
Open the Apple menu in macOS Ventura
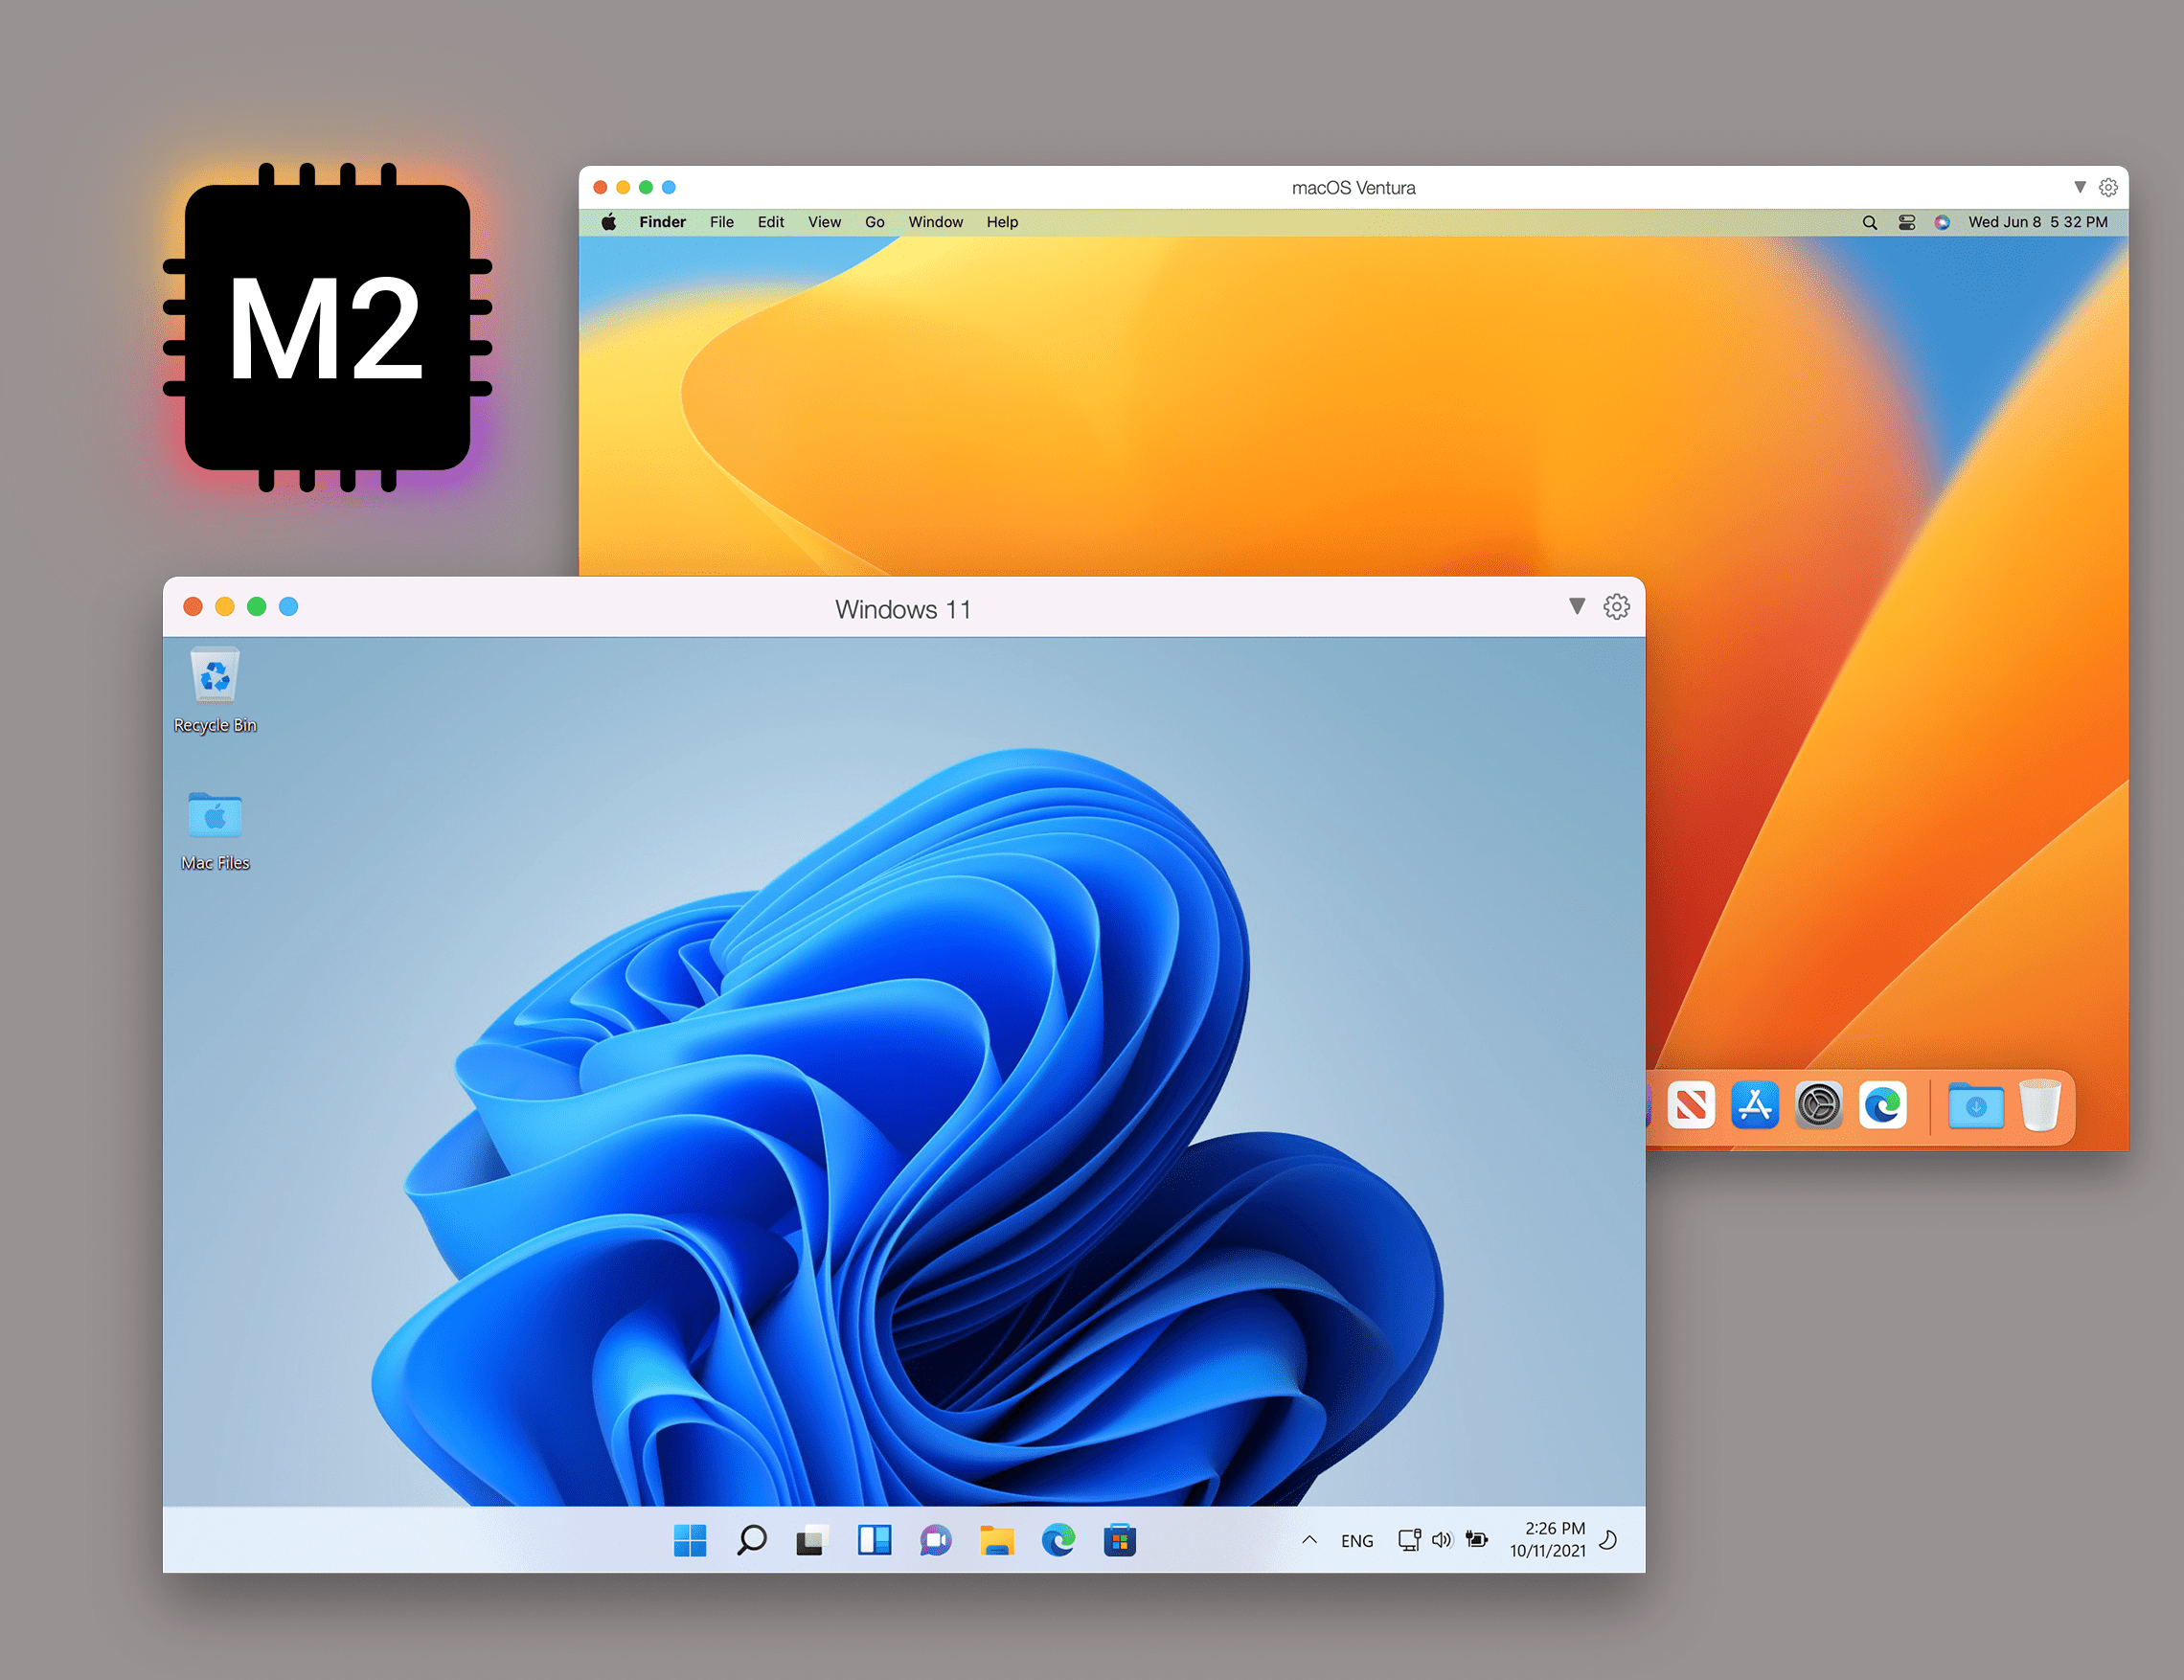click(x=608, y=222)
